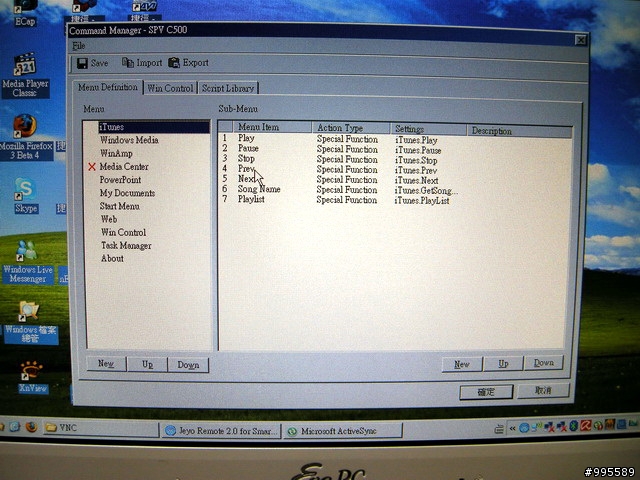Select Web in the Menu list
The width and height of the screenshot is (640, 480).
coord(109,219)
